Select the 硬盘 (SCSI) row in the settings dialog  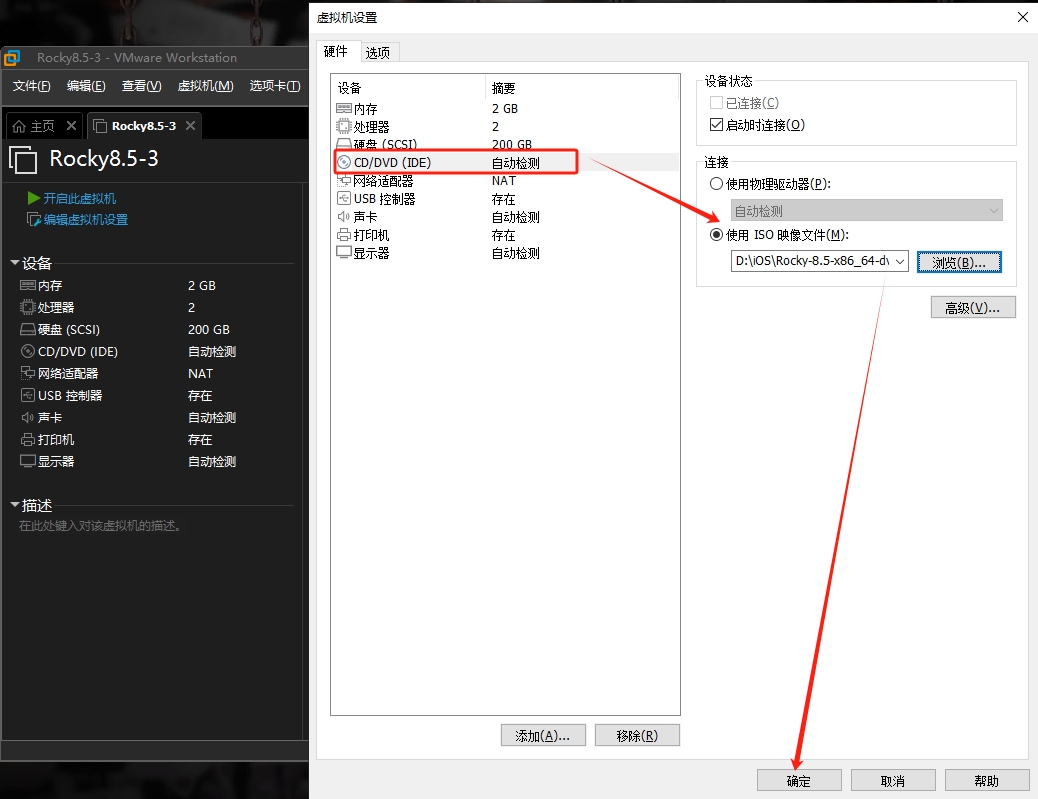pyautogui.click(x=506, y=144)
